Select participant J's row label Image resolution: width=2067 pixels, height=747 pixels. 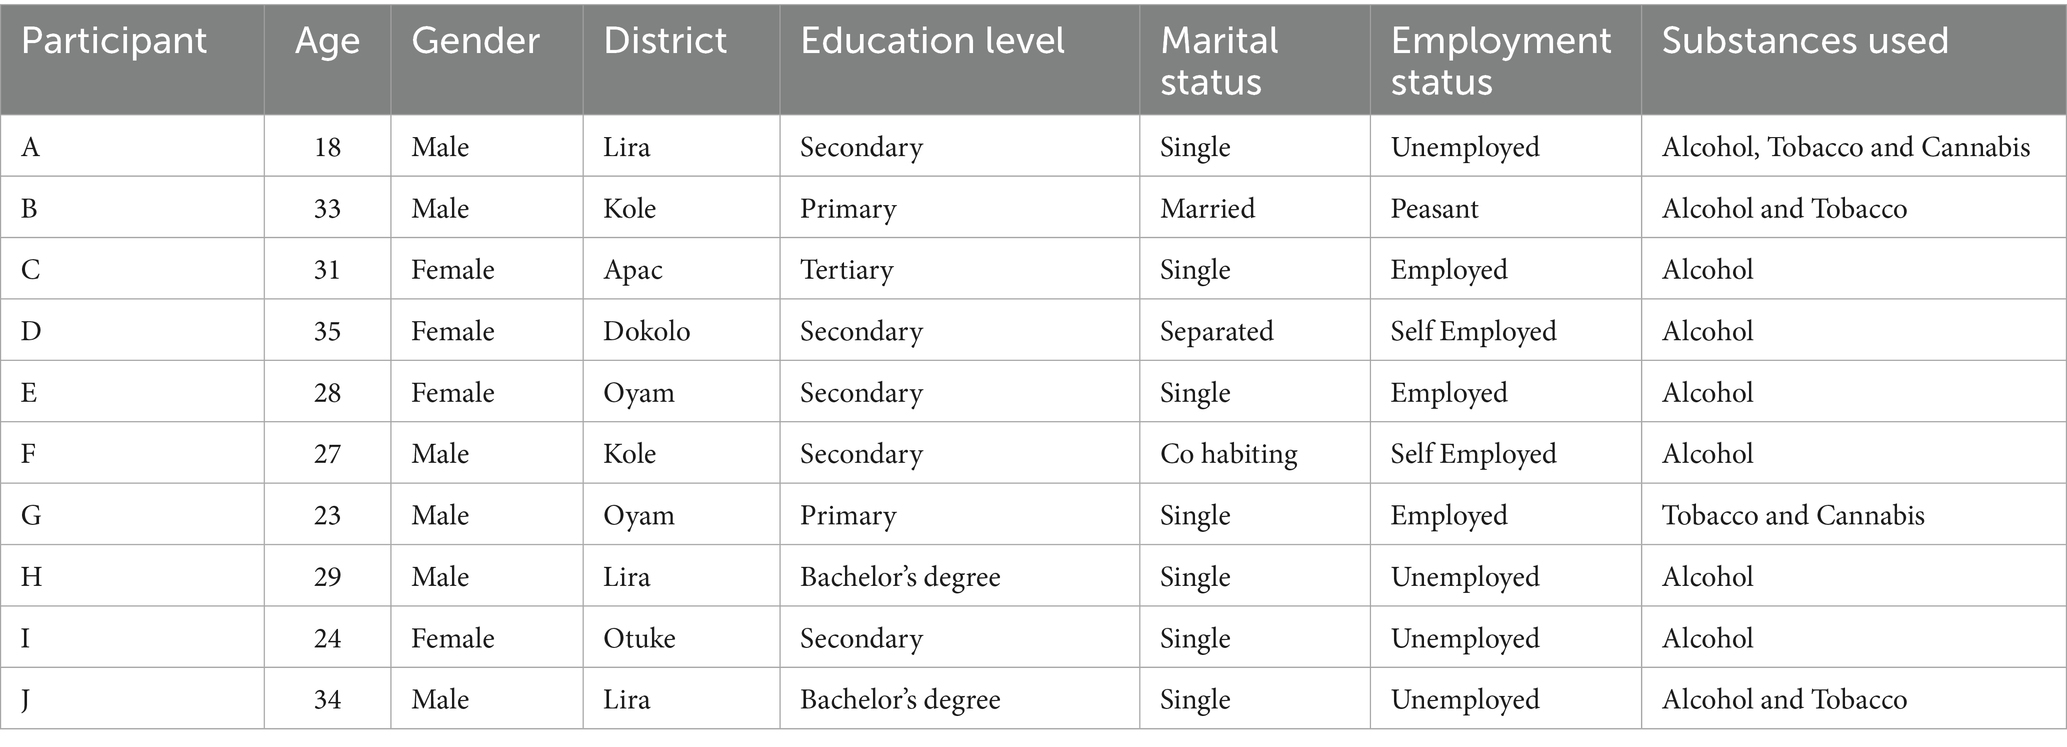(x=26, y=699)
